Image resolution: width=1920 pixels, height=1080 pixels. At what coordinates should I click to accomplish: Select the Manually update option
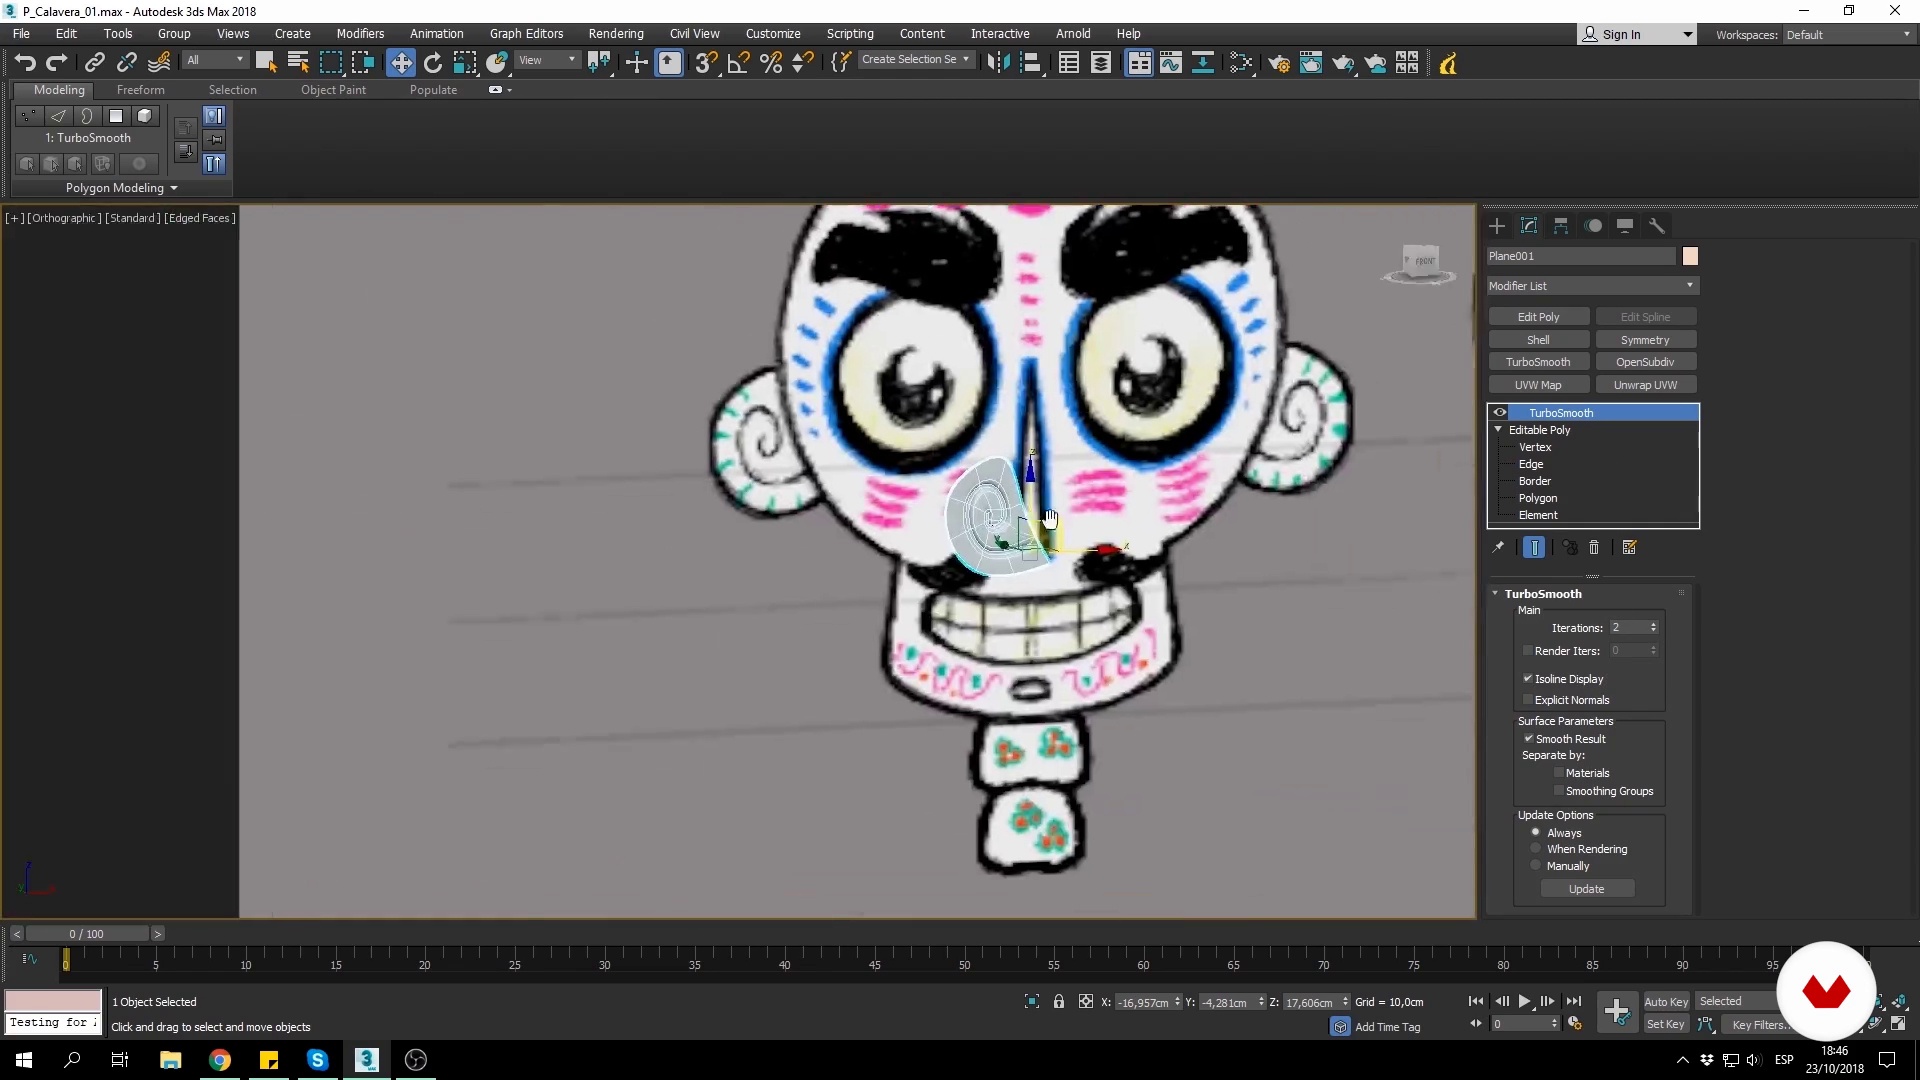[1536, 865]
